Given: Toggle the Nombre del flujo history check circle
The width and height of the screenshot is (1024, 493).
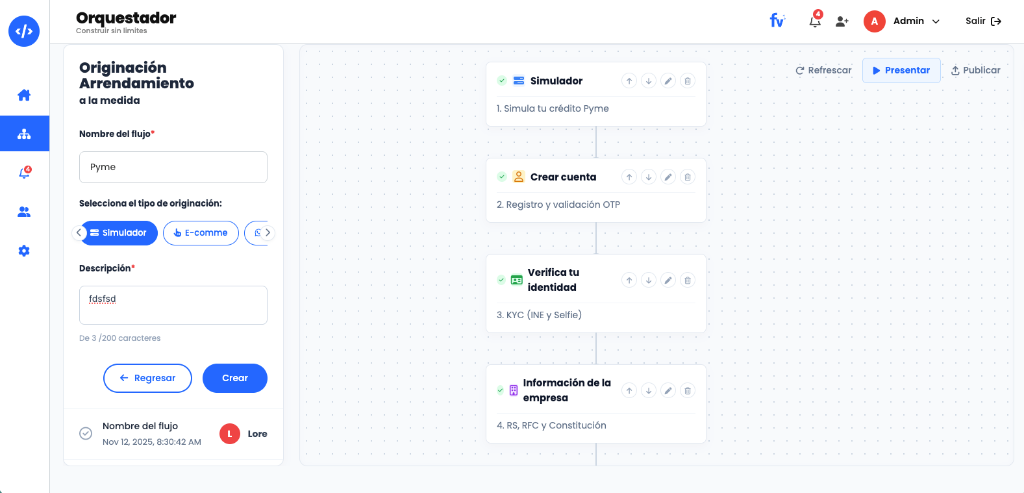Looking at the screenshot, I should 86,434.
